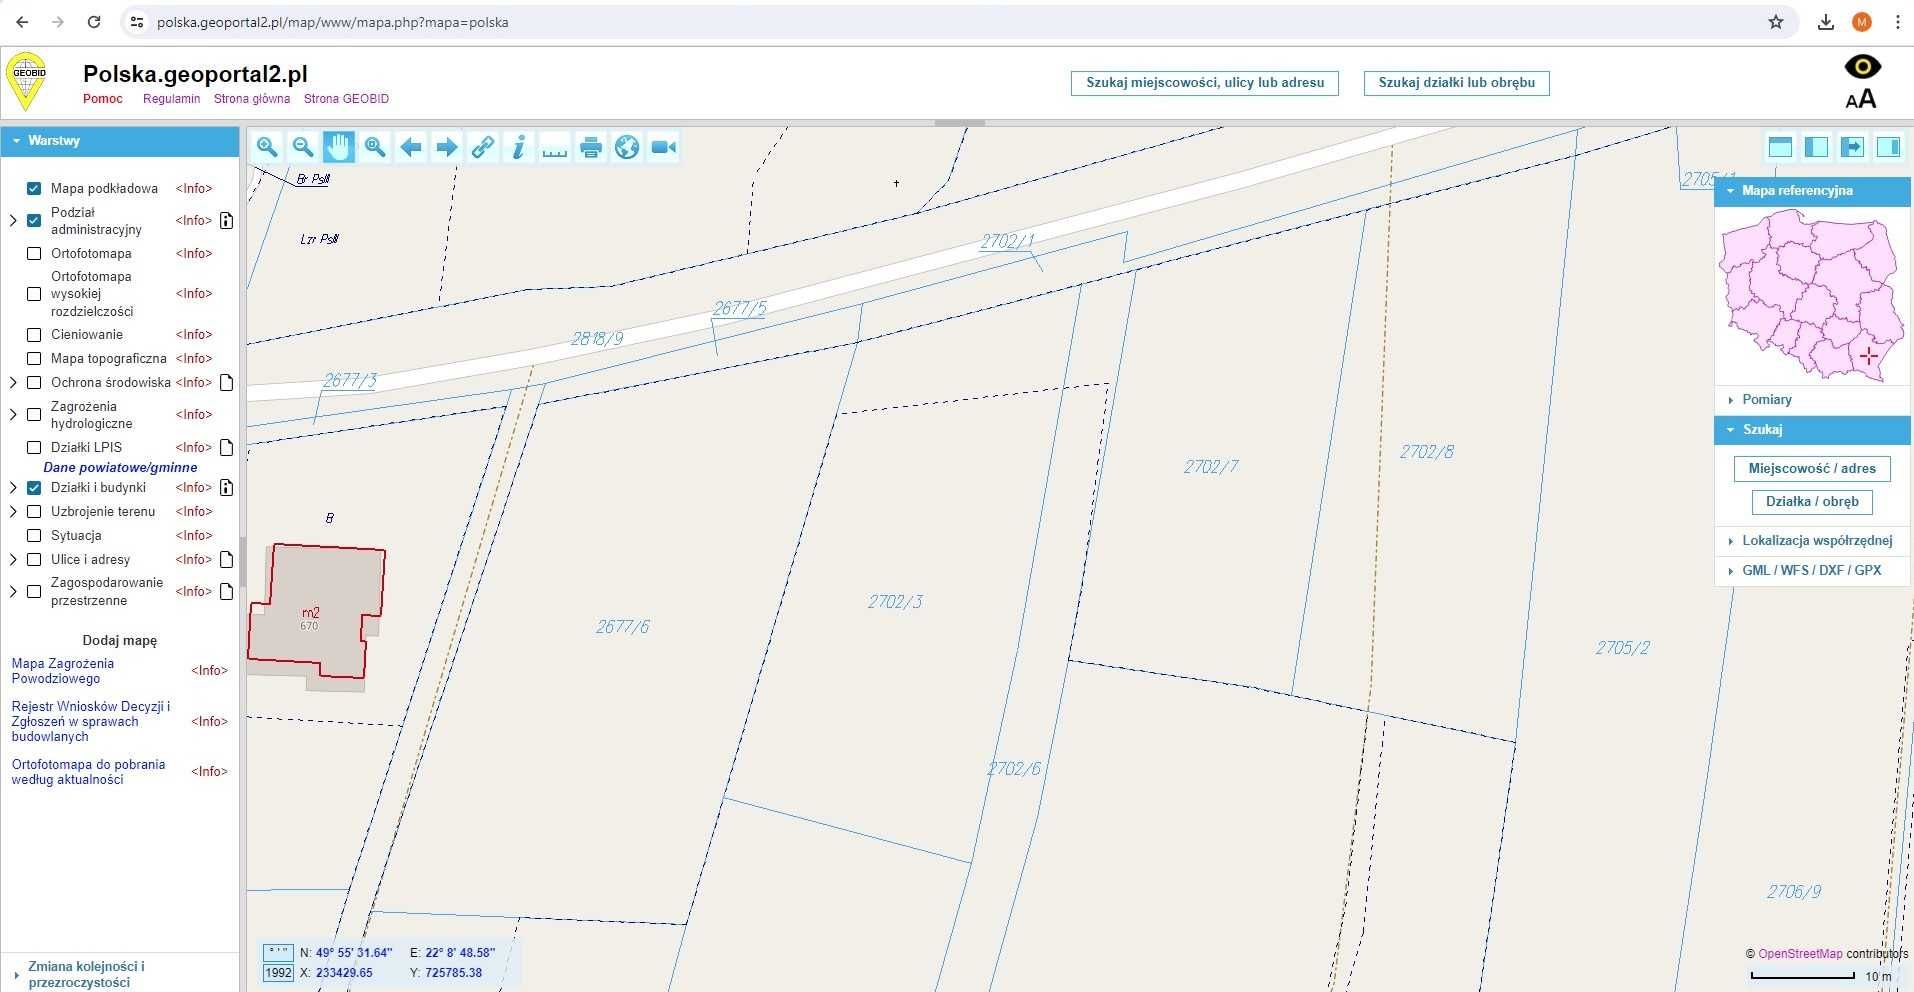Click the chain link map URL icon
The height and width of the screenshot is (992, 1914).
[x=483, y=148]
